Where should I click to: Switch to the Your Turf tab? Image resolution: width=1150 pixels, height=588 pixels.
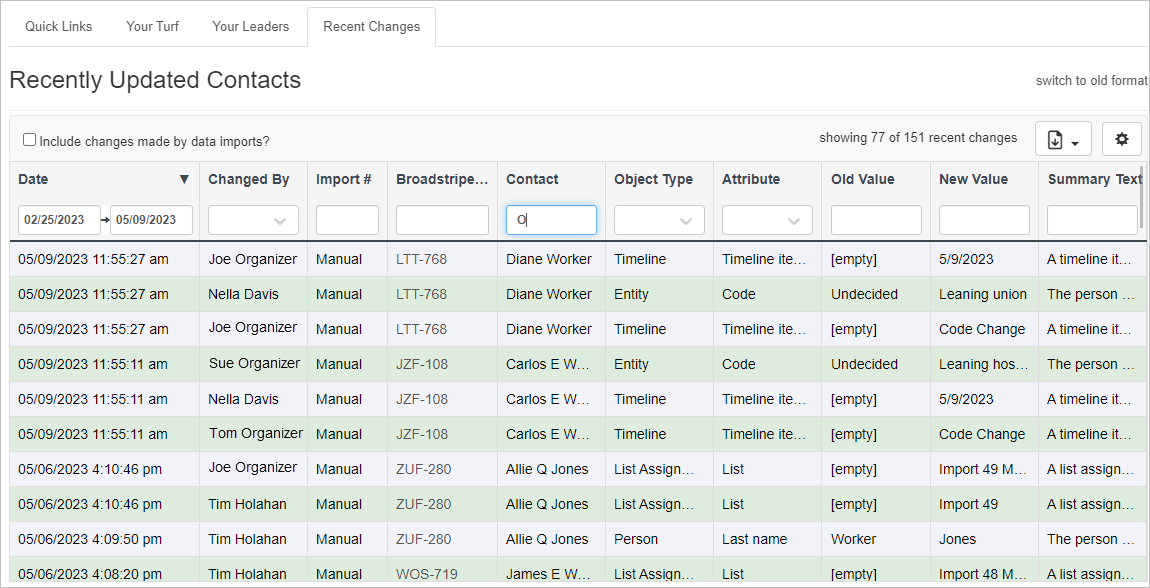point(152,26)
